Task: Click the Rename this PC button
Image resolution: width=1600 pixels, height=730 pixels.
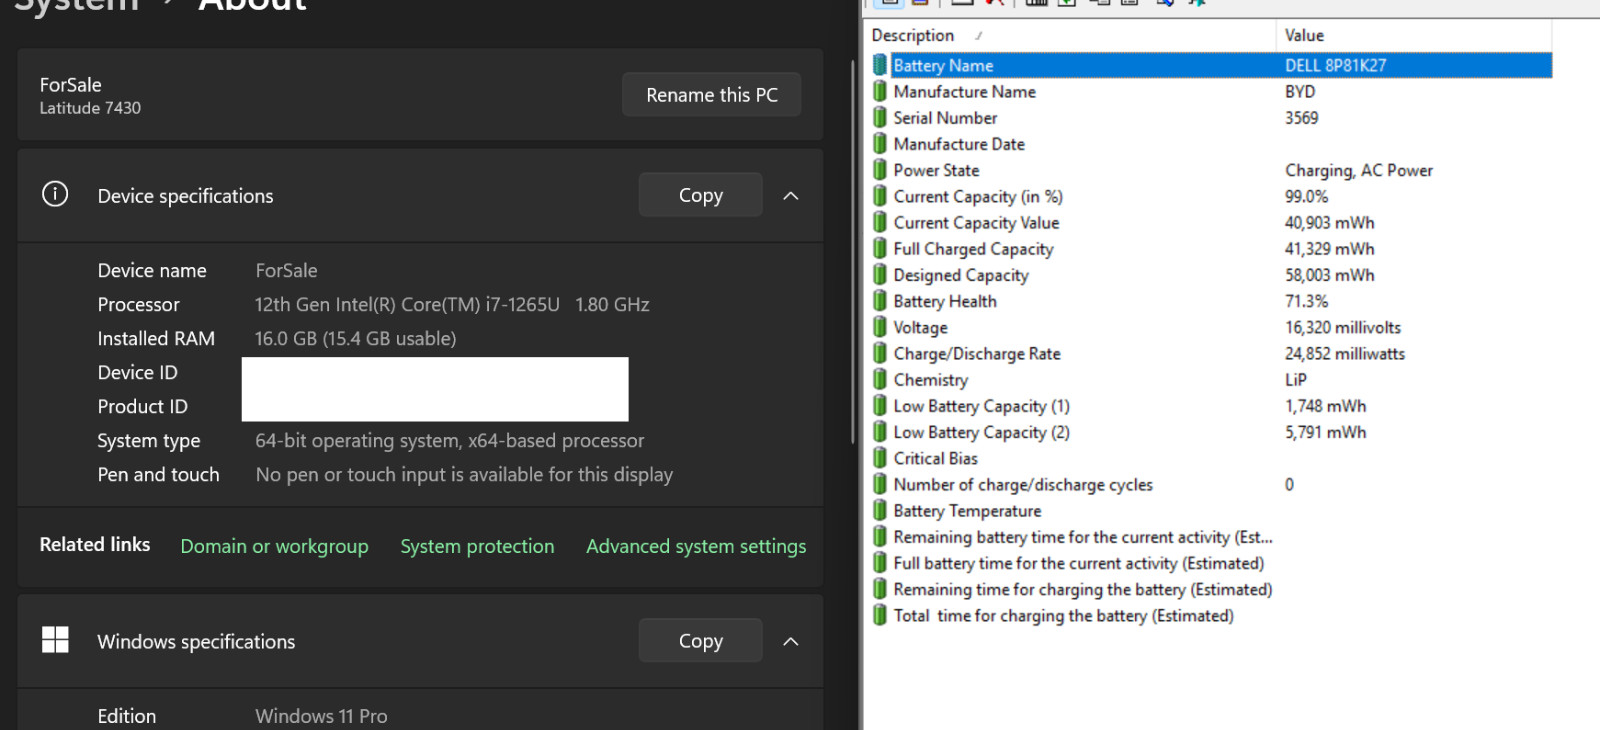Action: (x=712, y=95)
